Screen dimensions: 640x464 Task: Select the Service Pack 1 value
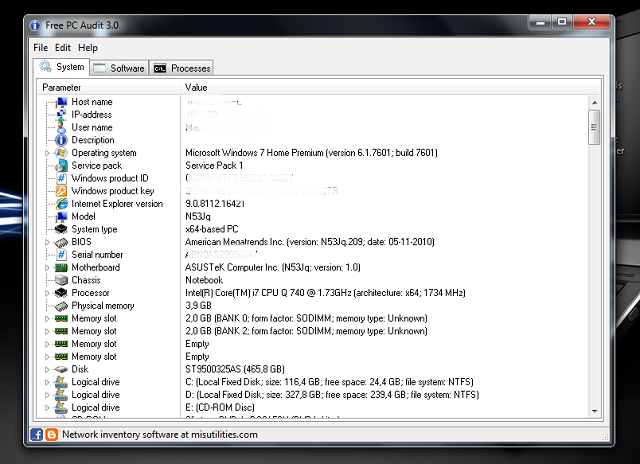point(214,166)
